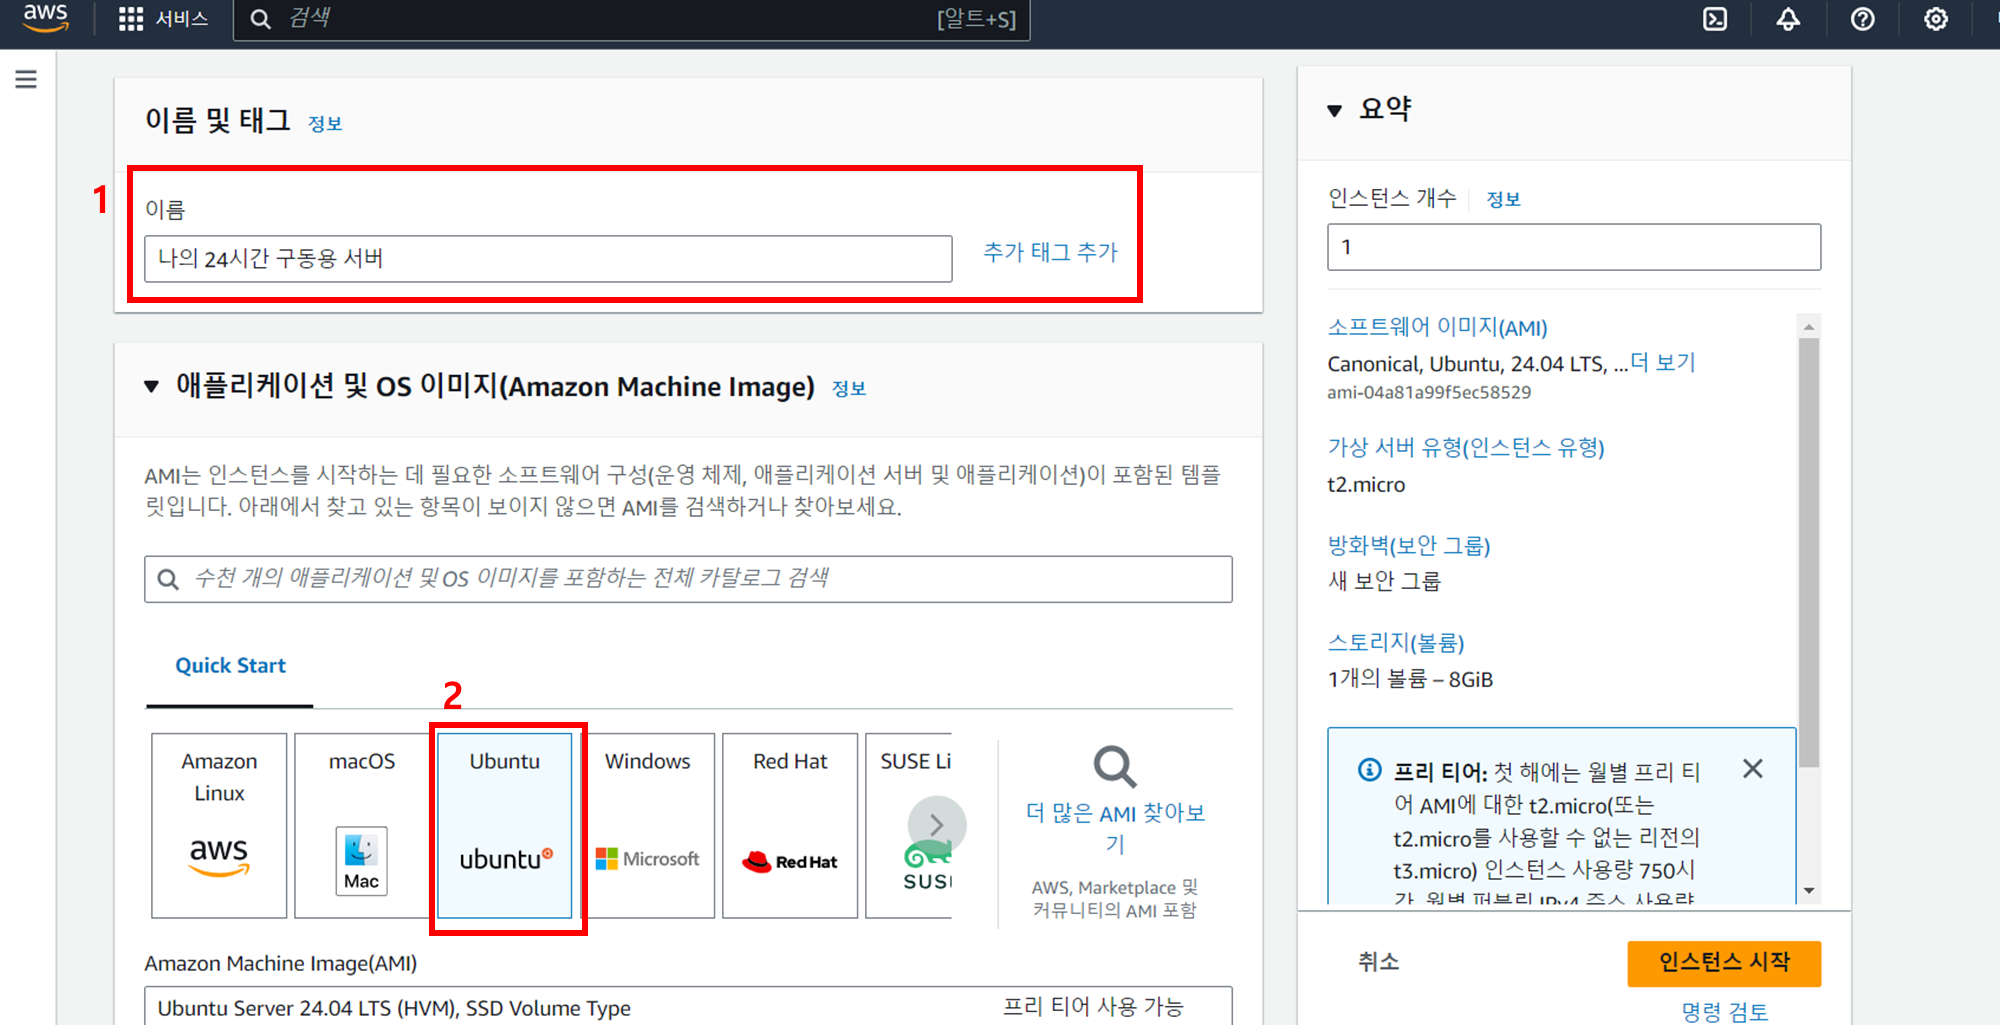This screenshot has height=1025, width=2000.
Task: Open the 소프트웨어 이미지(AMI) summary link
Action: pos(1437,327)
